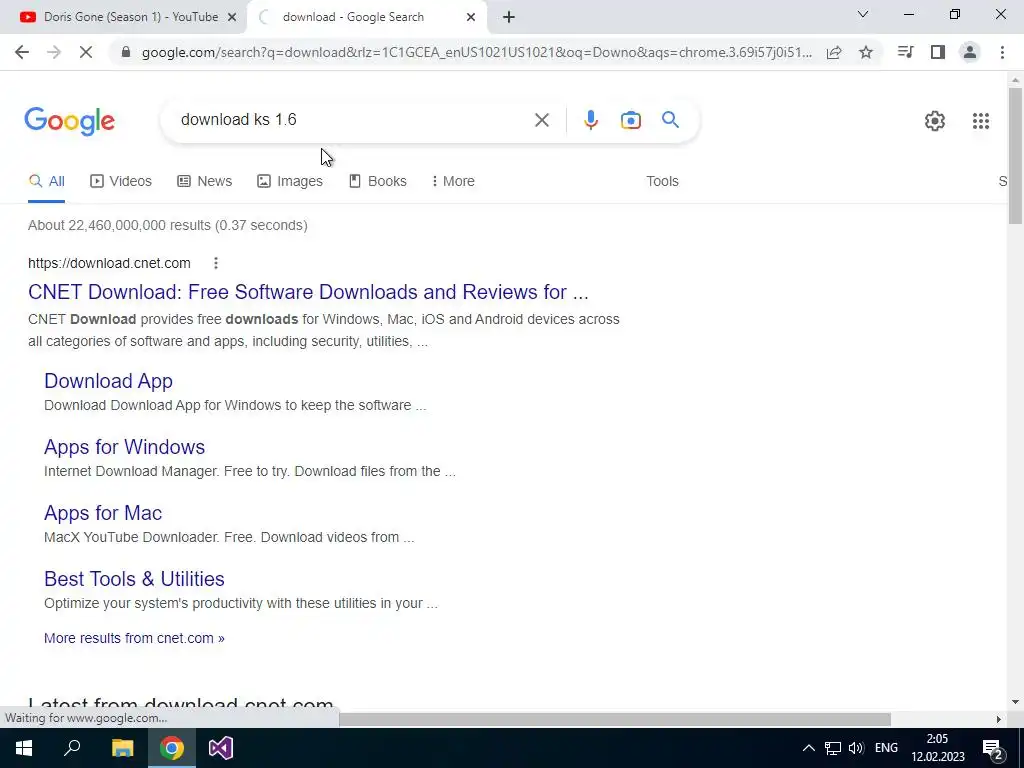Click the Chrome address bar URL
Viewport: 1024px width, 768px height.
tap(477, 52)
